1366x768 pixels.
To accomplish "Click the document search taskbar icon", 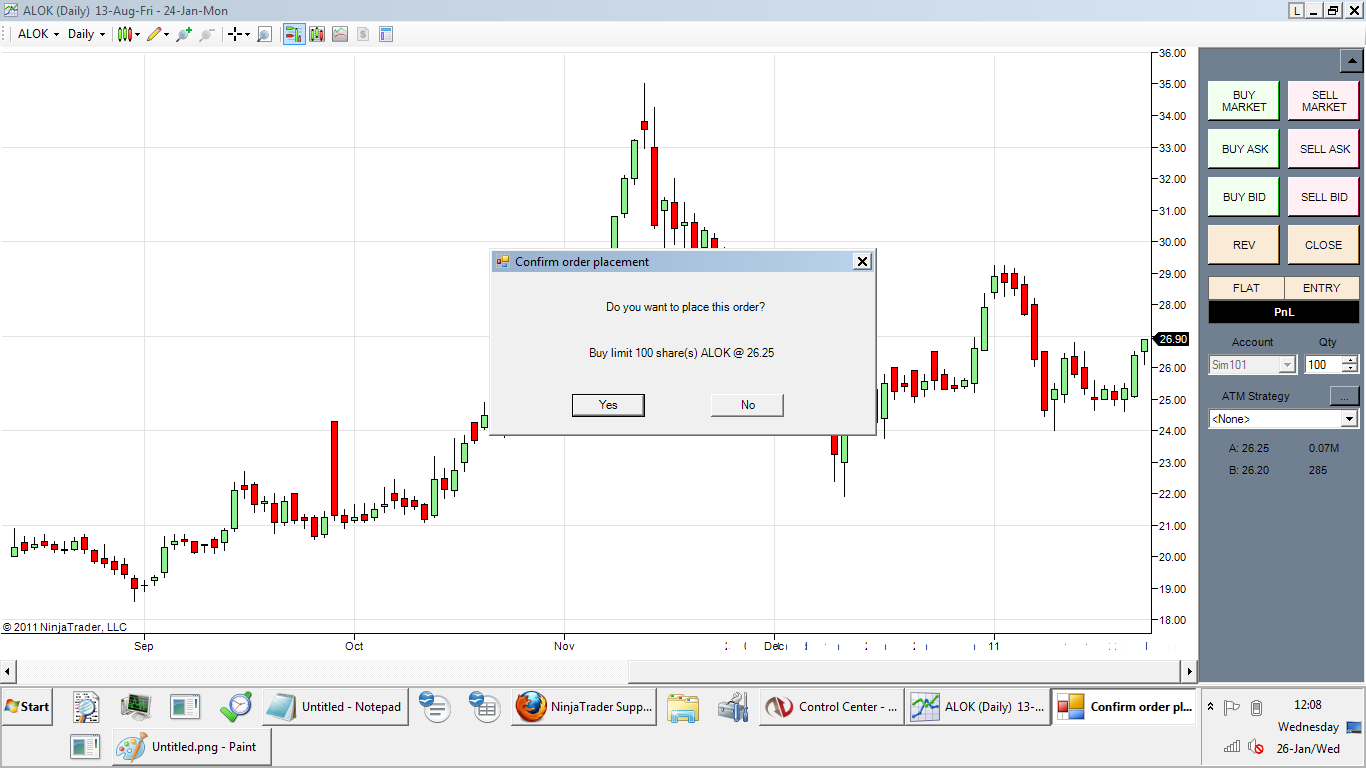I will coord(86,707).
